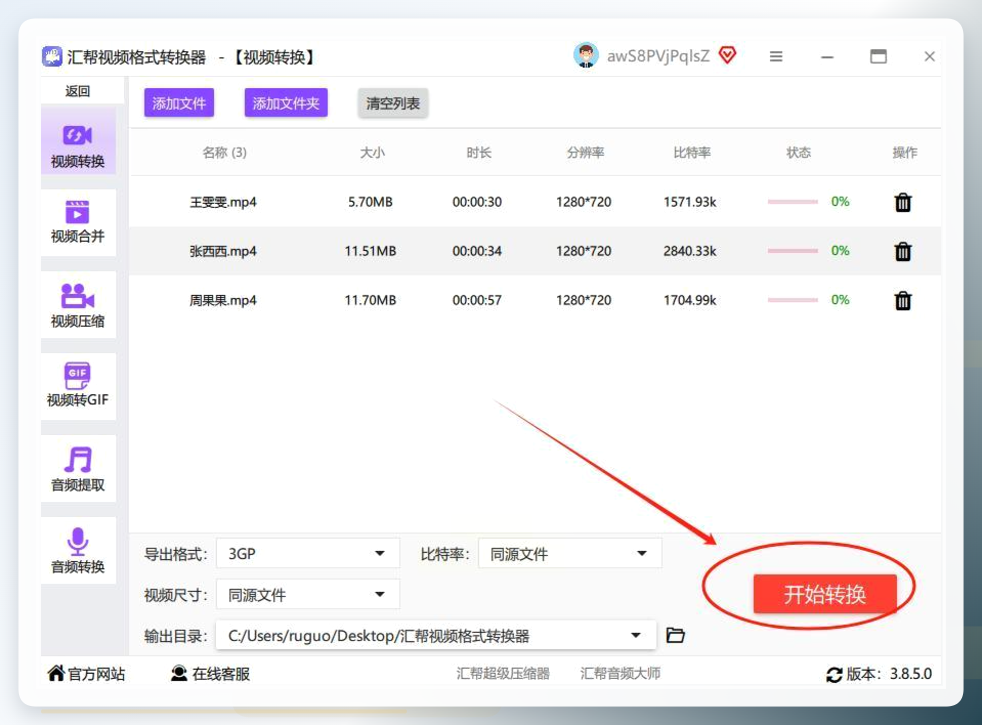982x725 pixels.
Task: Click username awS8PVjPqlsZ
Action: [x=658, y=56]
